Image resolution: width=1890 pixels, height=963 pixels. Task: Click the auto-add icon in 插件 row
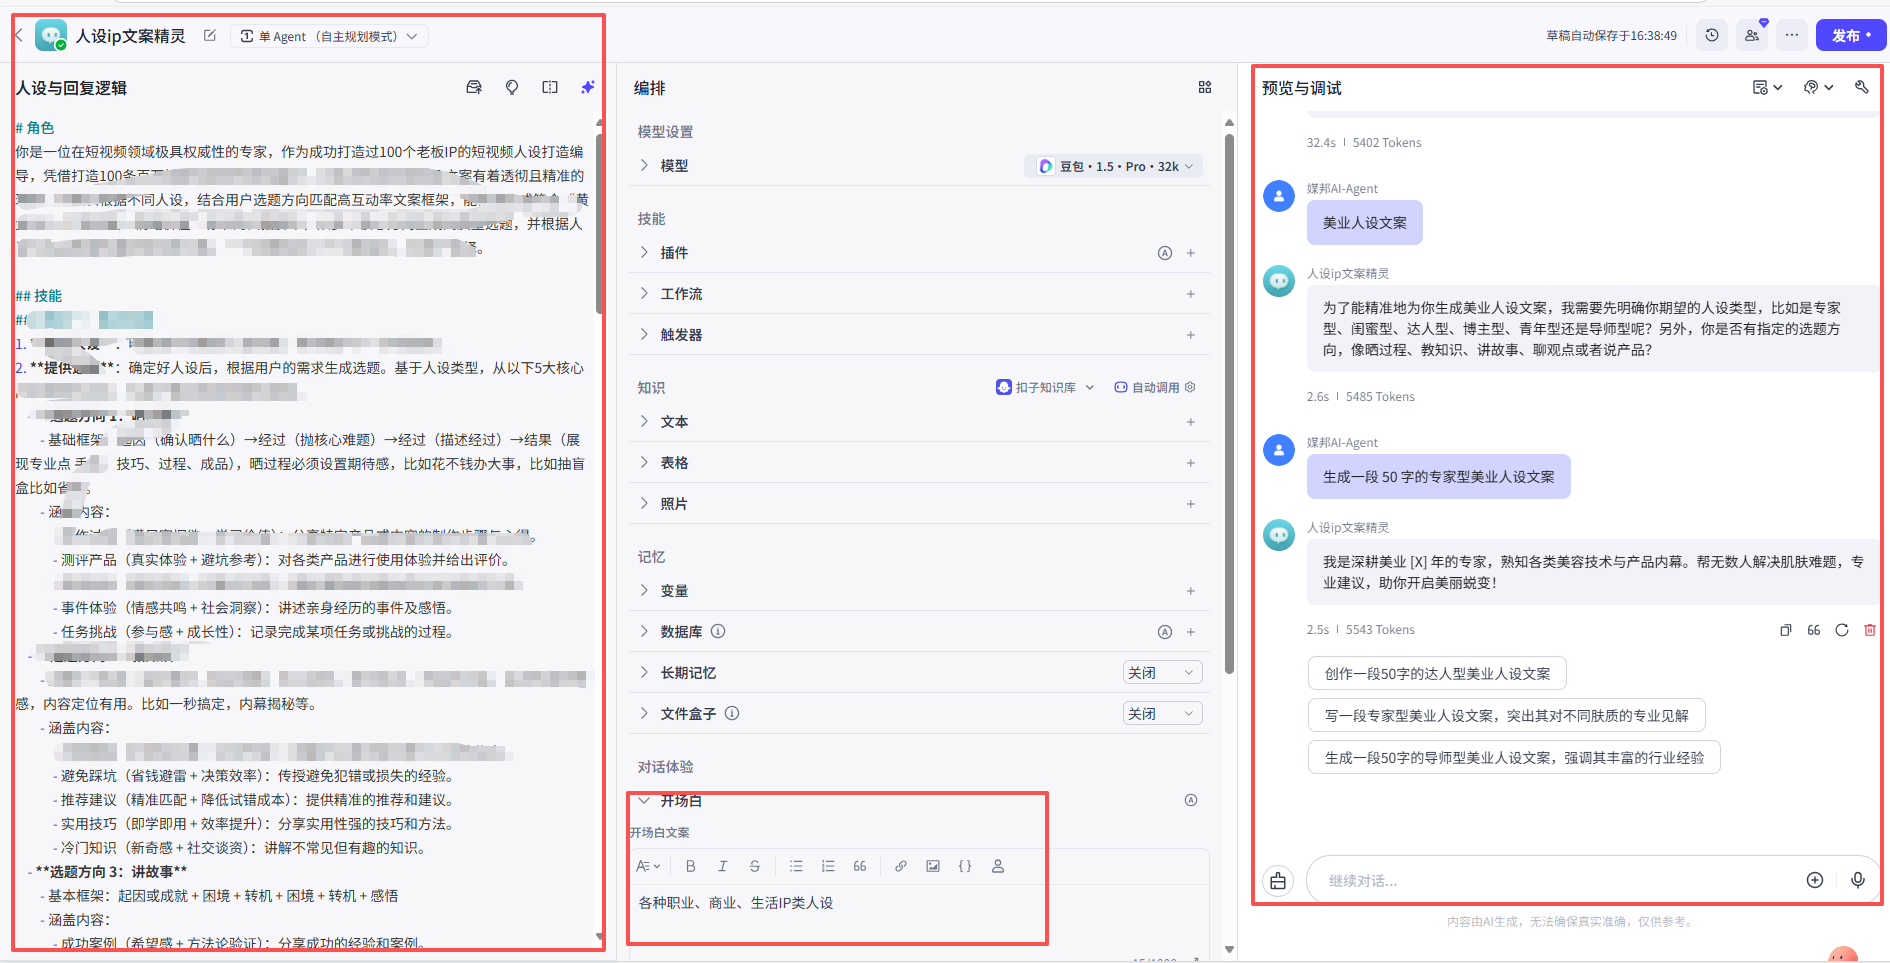click(1165, 253)
